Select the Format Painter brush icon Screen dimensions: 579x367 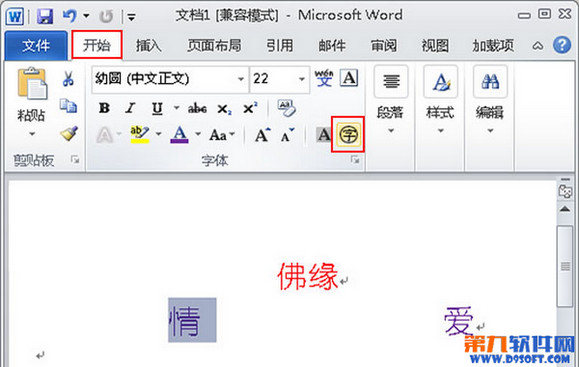[x=69, y=133]
